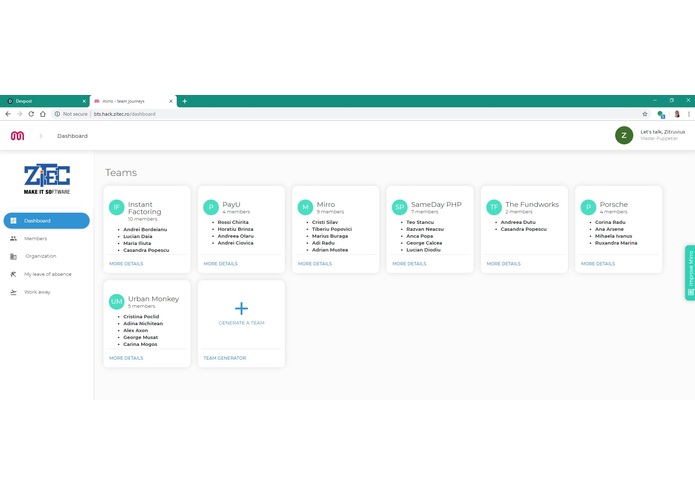Close the Deepod browser tab
Viewport: 695px width, 494px height.
tap(84, 101)
